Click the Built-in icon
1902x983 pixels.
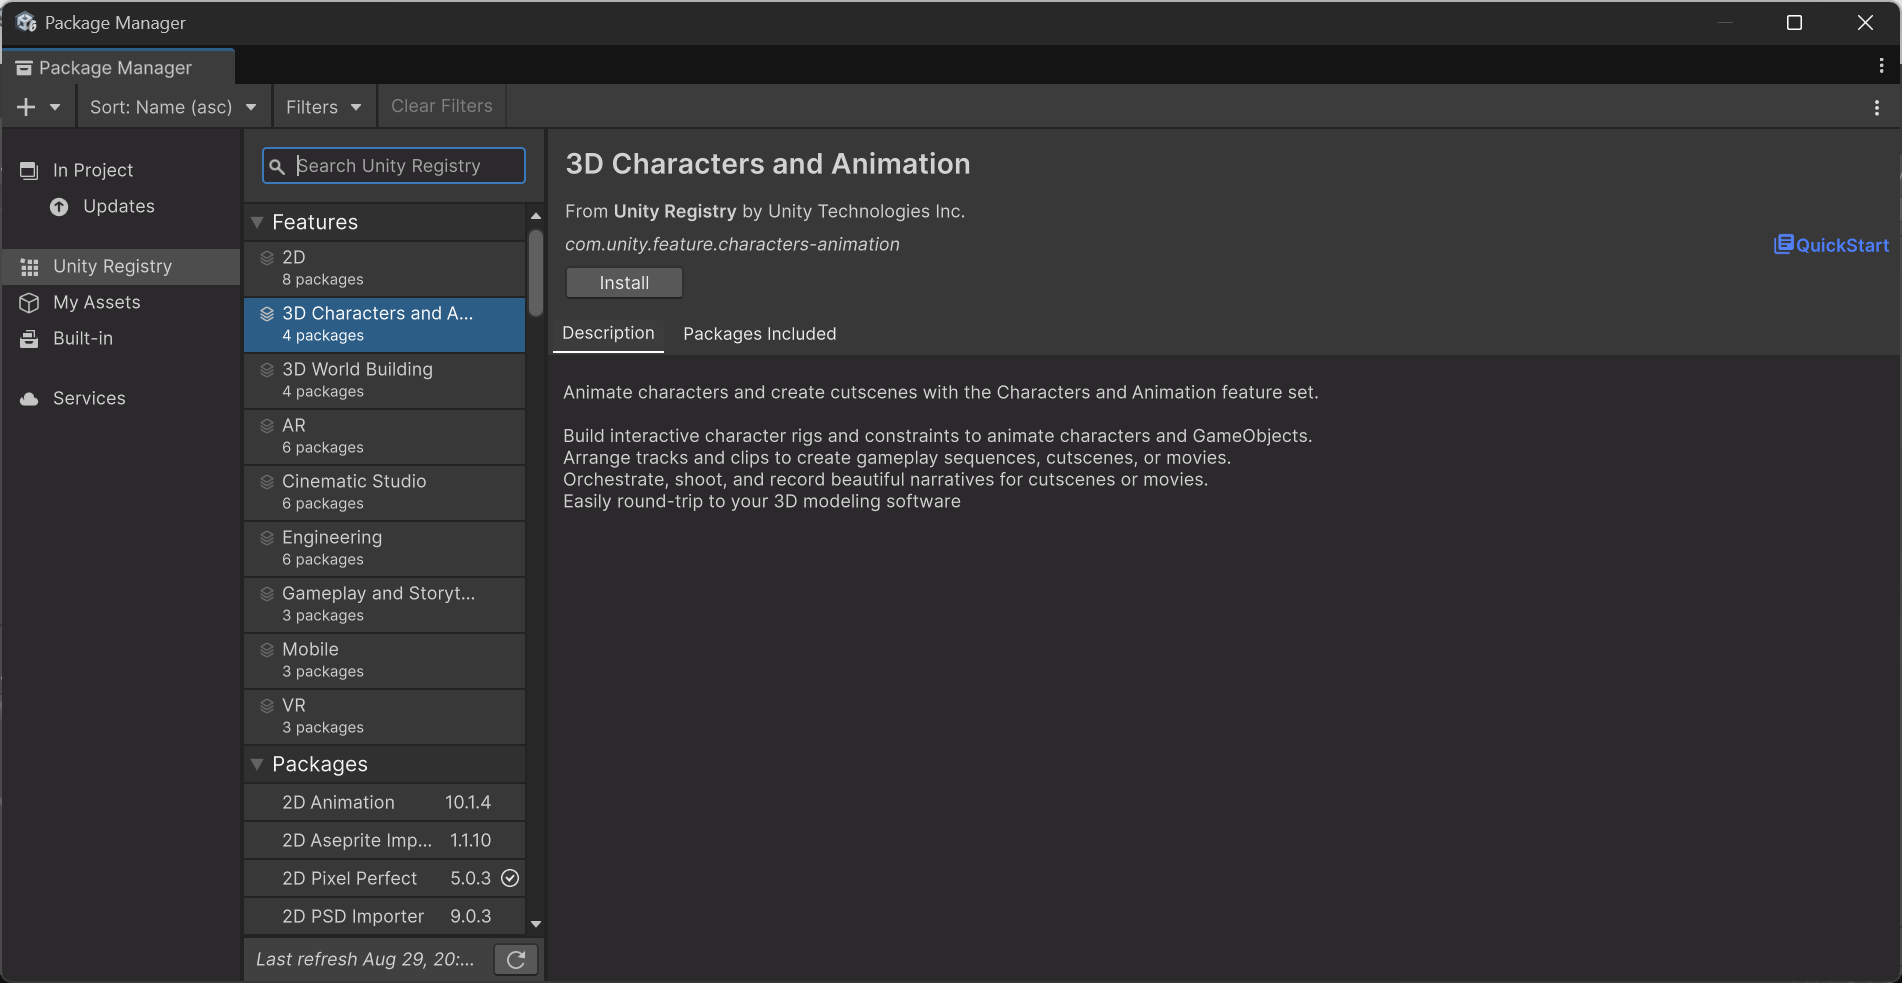click(29, 338)
